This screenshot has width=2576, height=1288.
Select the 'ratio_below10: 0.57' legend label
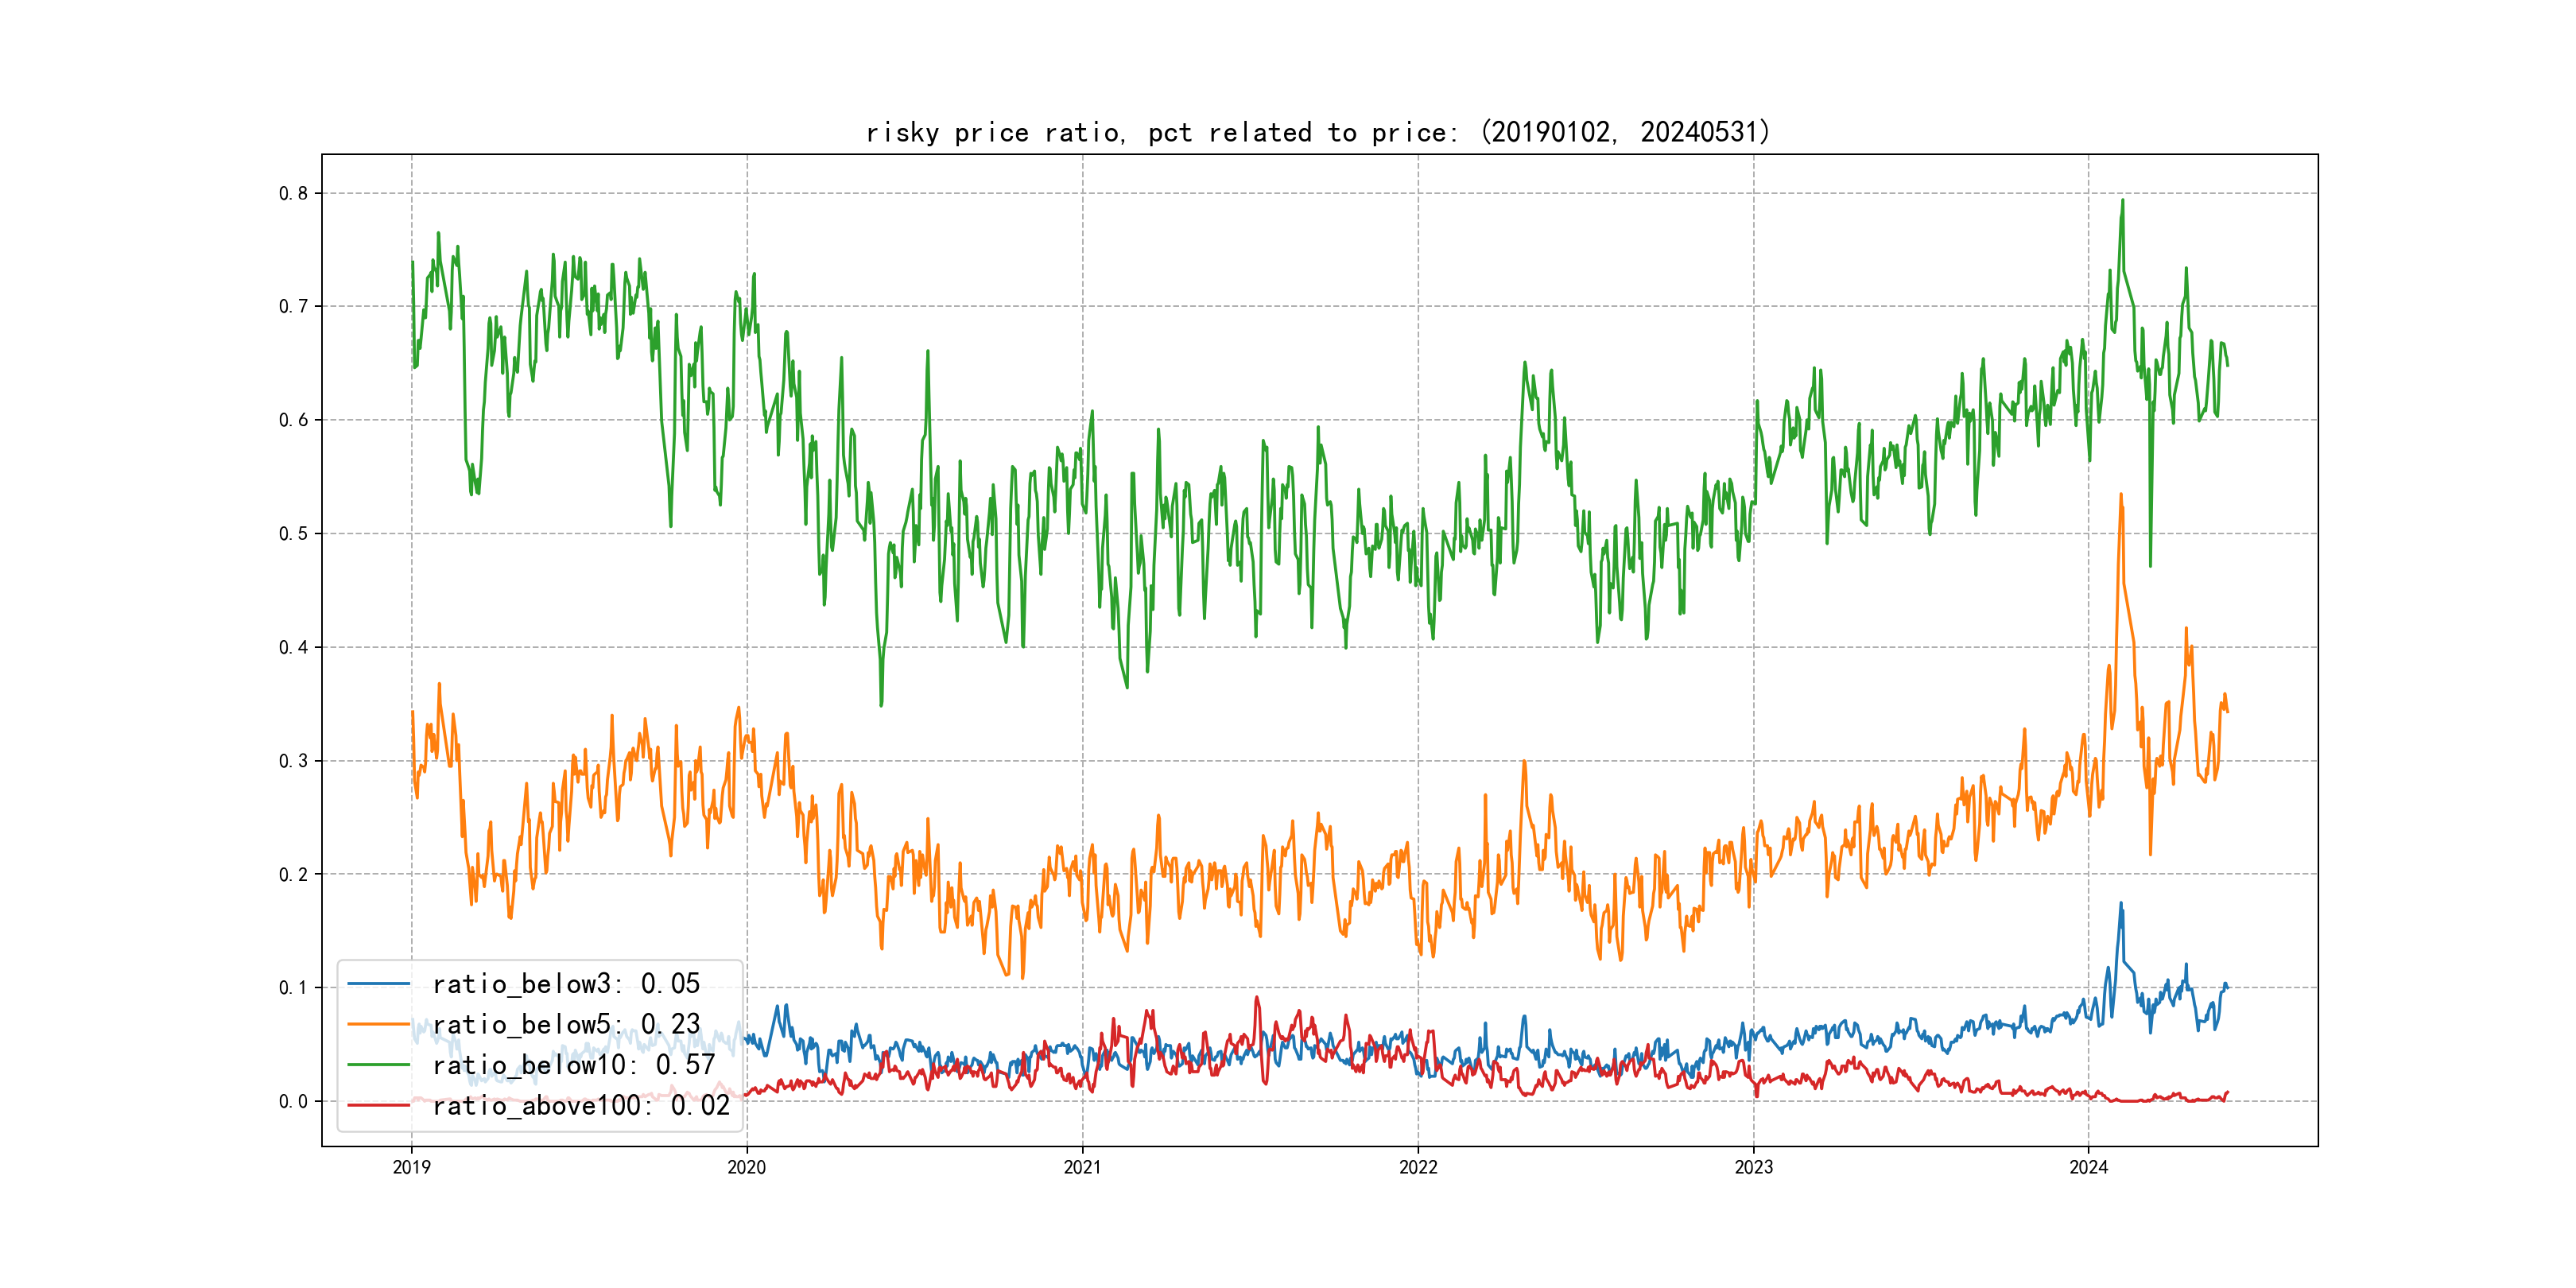tap(573, 1065)
